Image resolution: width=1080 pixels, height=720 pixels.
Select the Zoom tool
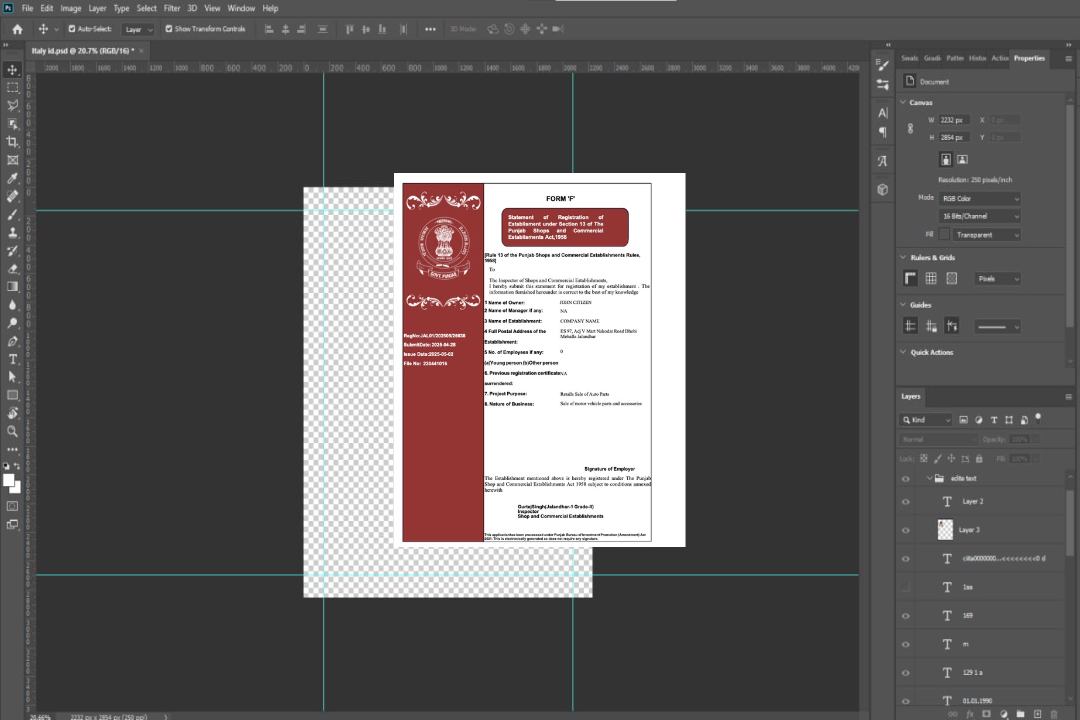(12, 431)
